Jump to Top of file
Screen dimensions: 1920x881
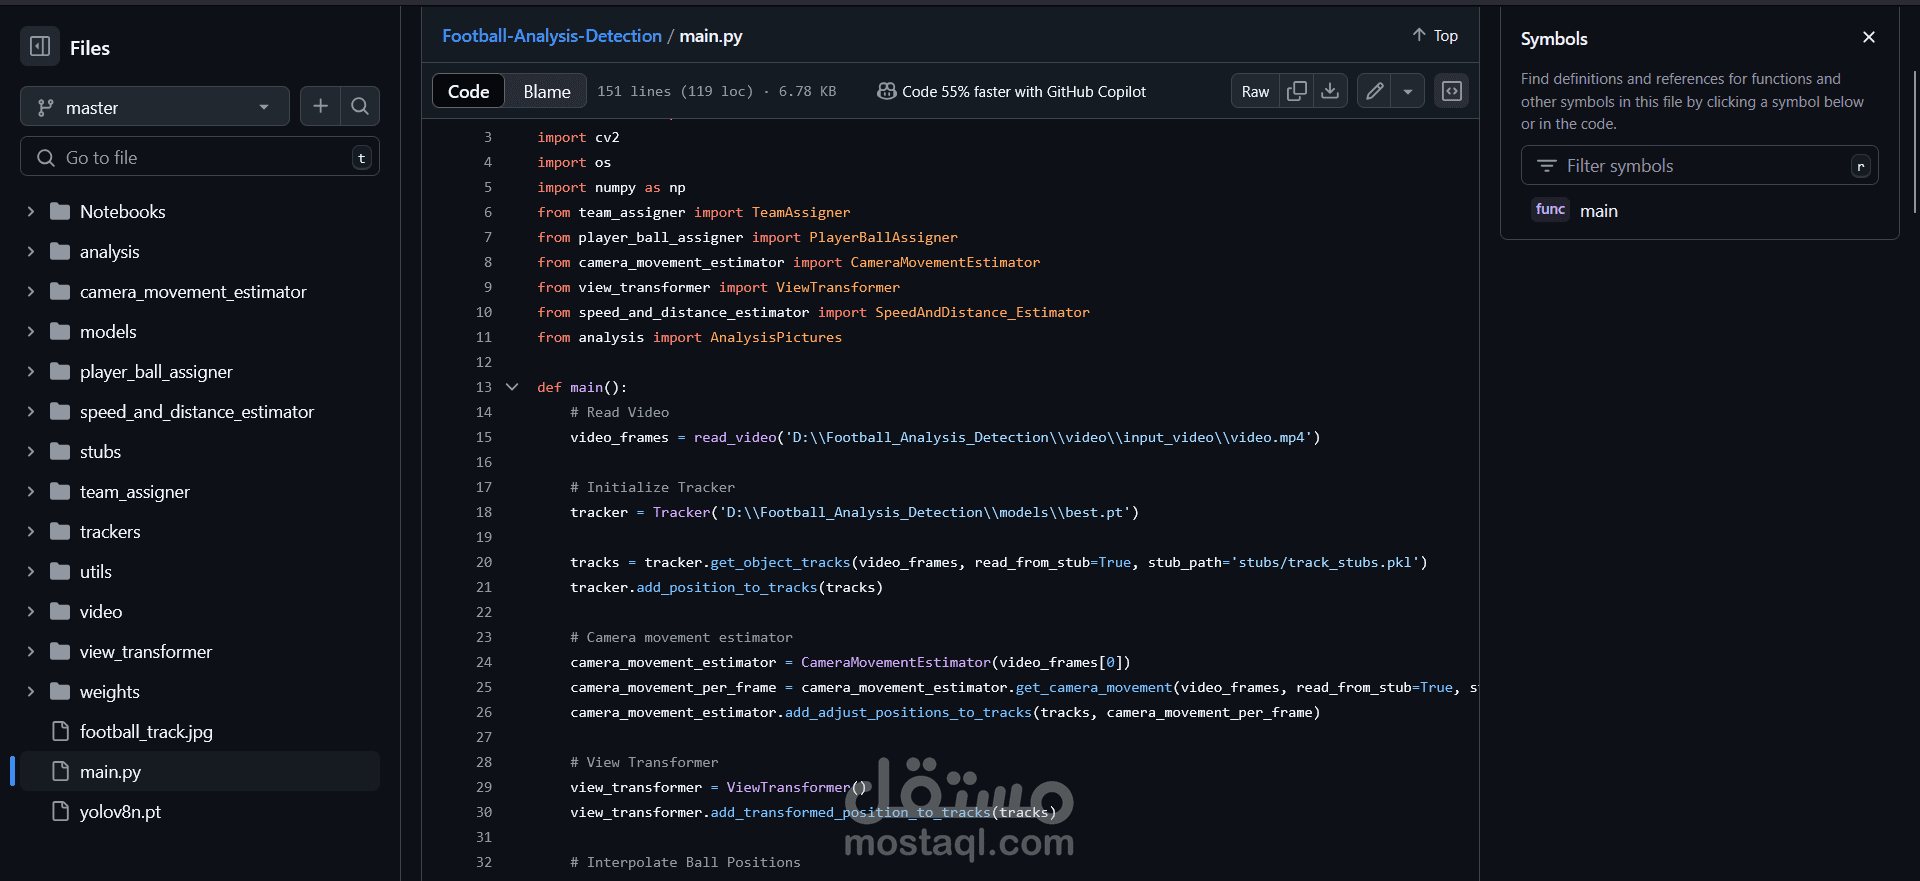click(x=1435, y=35)
